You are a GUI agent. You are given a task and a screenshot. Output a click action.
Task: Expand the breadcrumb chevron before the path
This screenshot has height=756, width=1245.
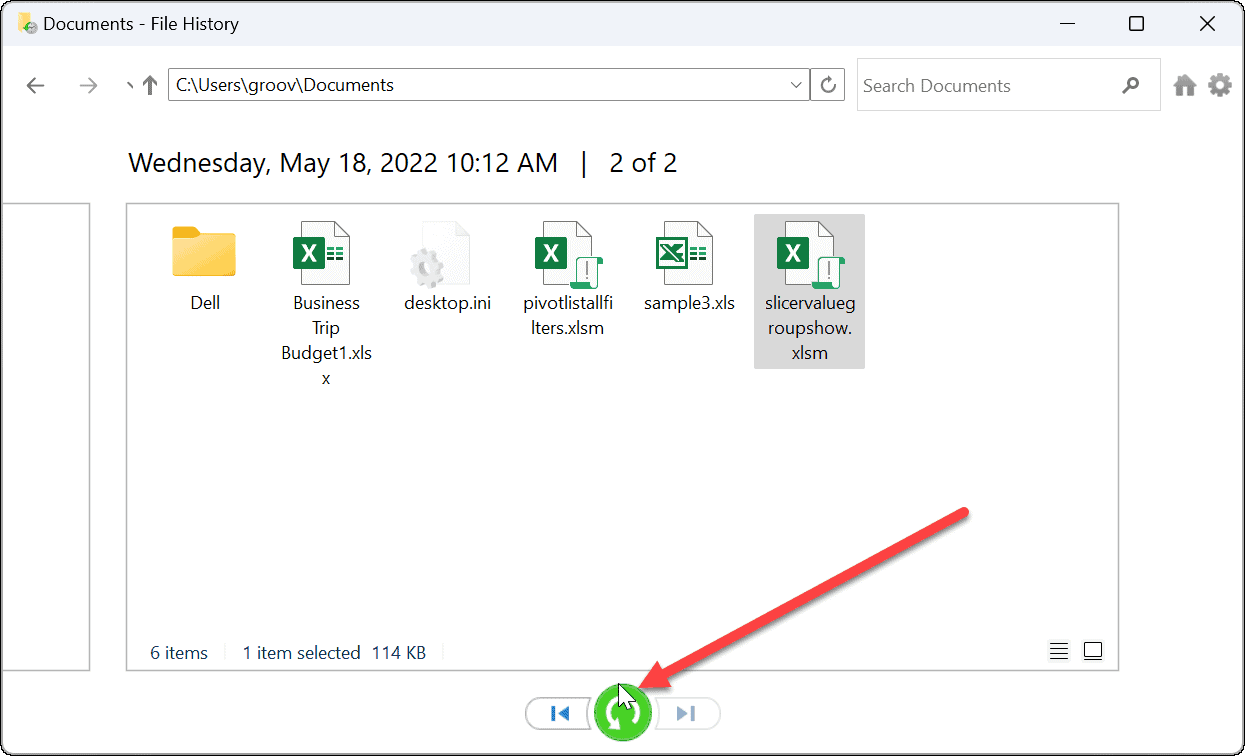pos(129,84)
